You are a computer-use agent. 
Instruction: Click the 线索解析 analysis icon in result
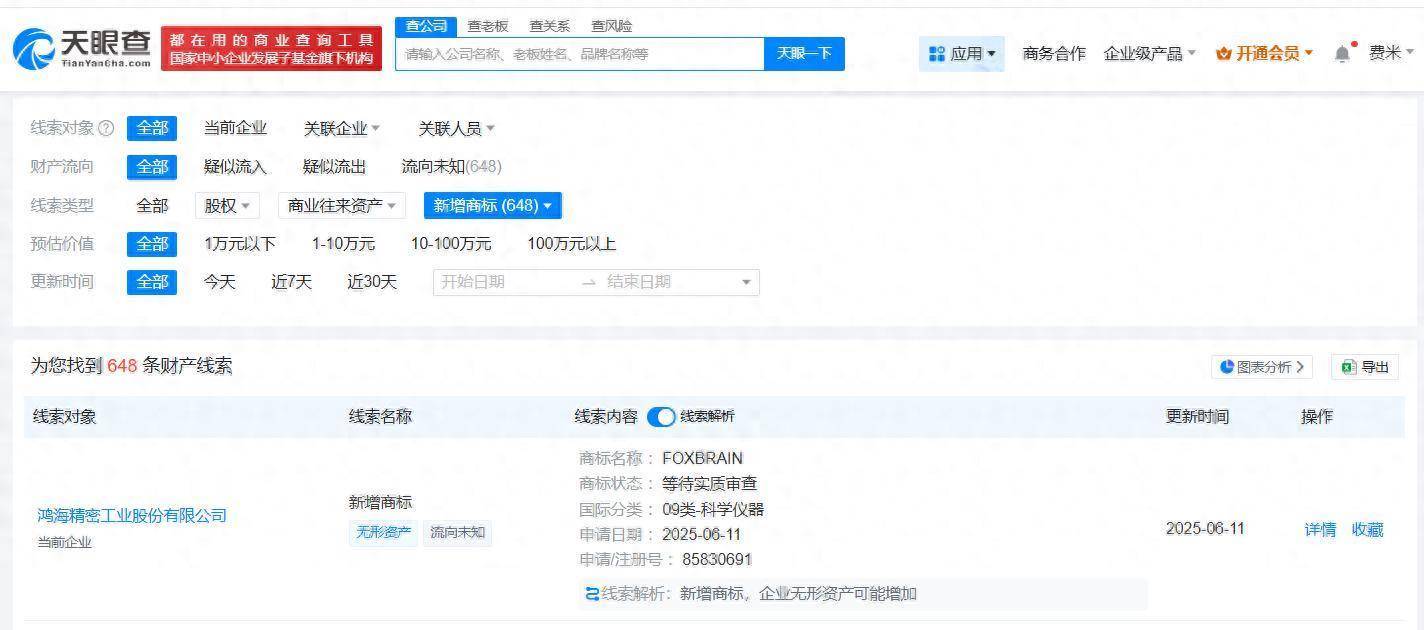pyautogui.click(x=592, y=595)
